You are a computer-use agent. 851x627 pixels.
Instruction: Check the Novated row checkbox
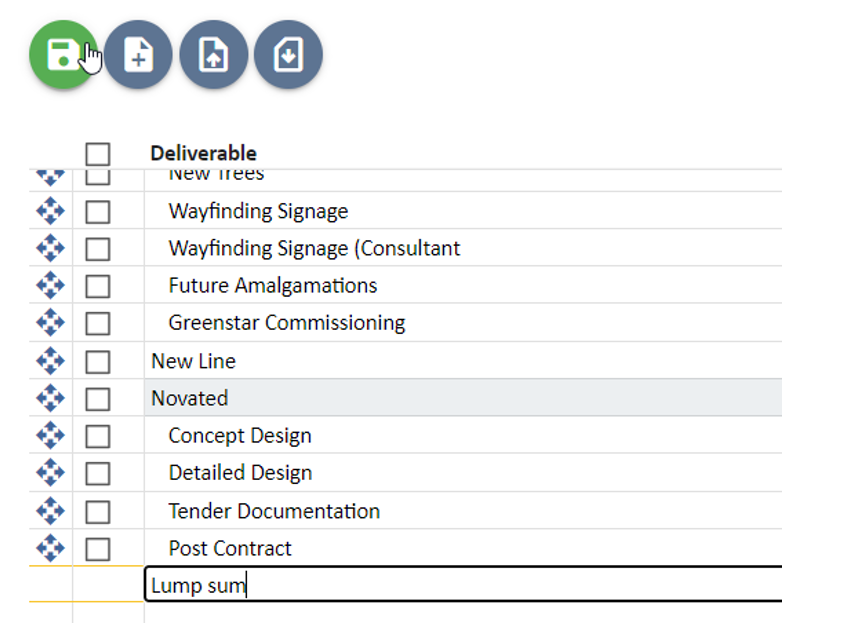tap(97, 397)
